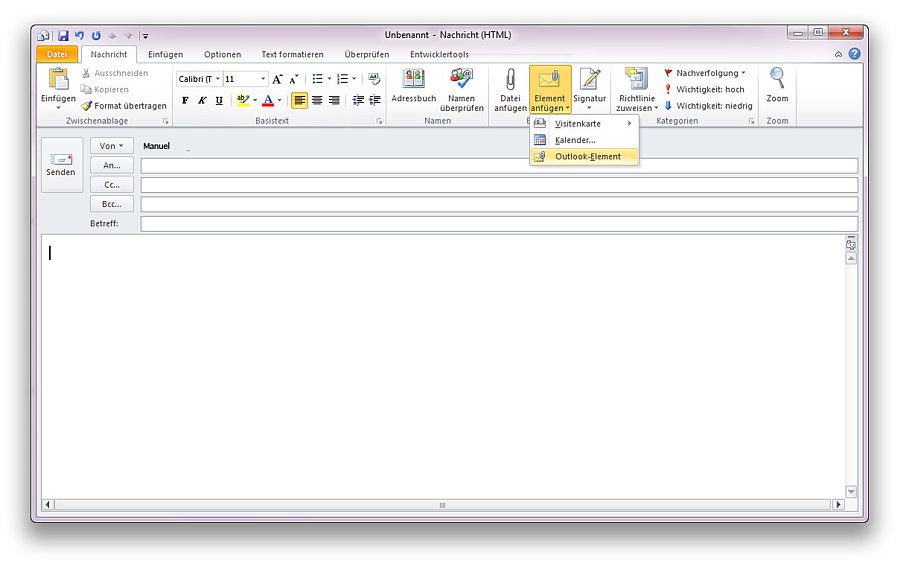The height and width of the screenshot is (563, 900).
Task: Click the Outlook Help question mark icon
Action: coord(855,54)
